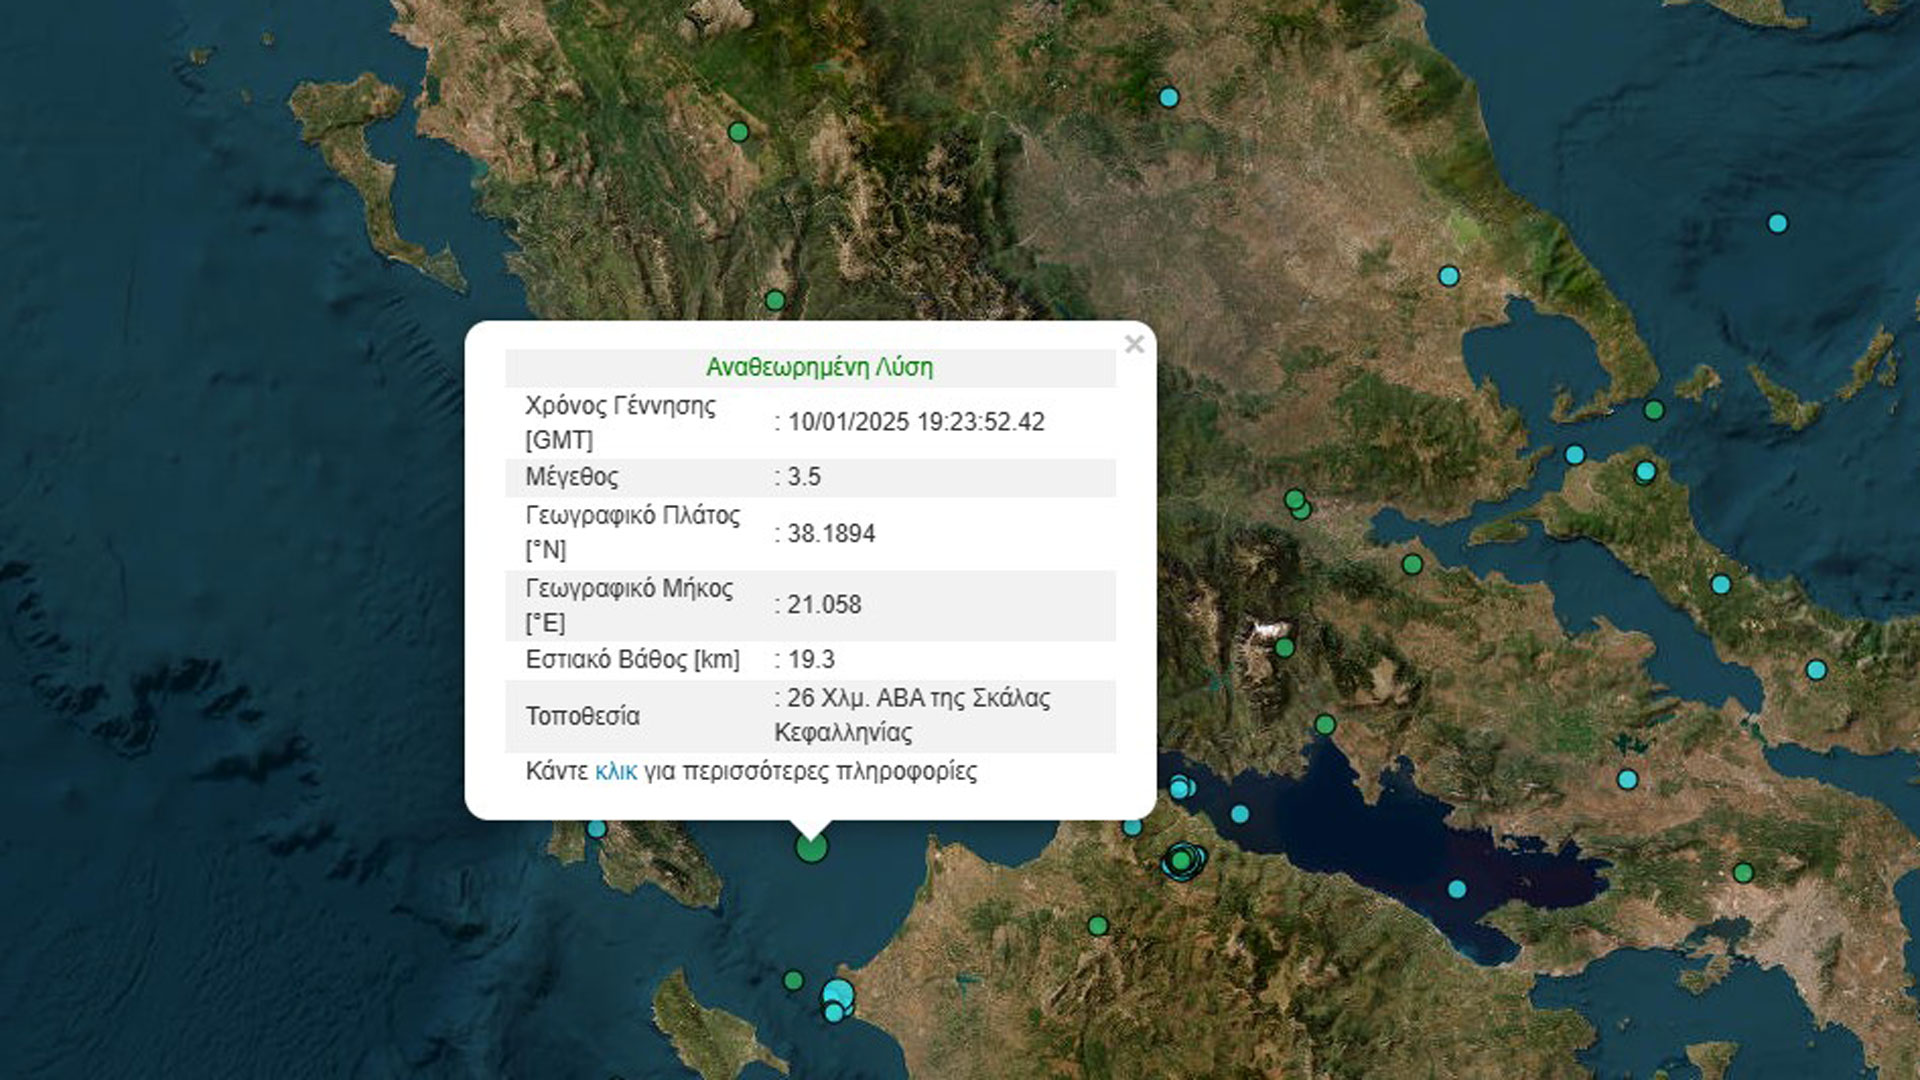Click the green marker just above the popup
The height and width of the screenshot is (1080, 1920).
pyautogui.click(x=774, y=300)
